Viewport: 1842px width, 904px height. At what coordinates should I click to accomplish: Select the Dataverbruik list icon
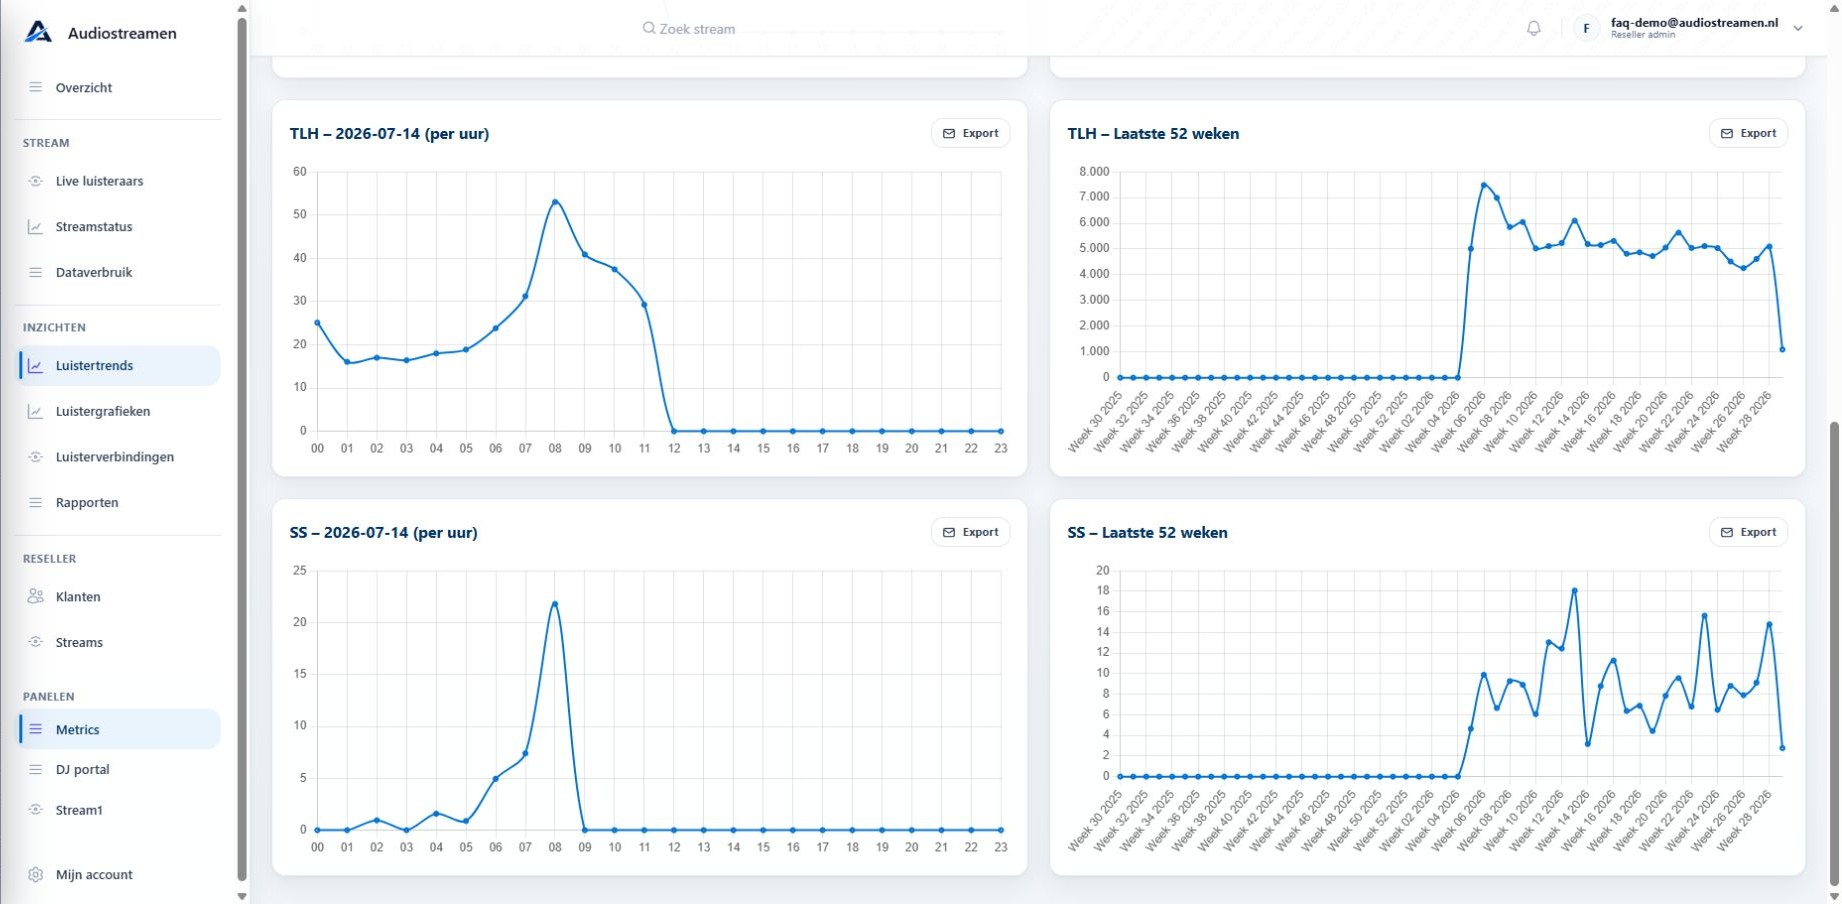pos(35,272)
